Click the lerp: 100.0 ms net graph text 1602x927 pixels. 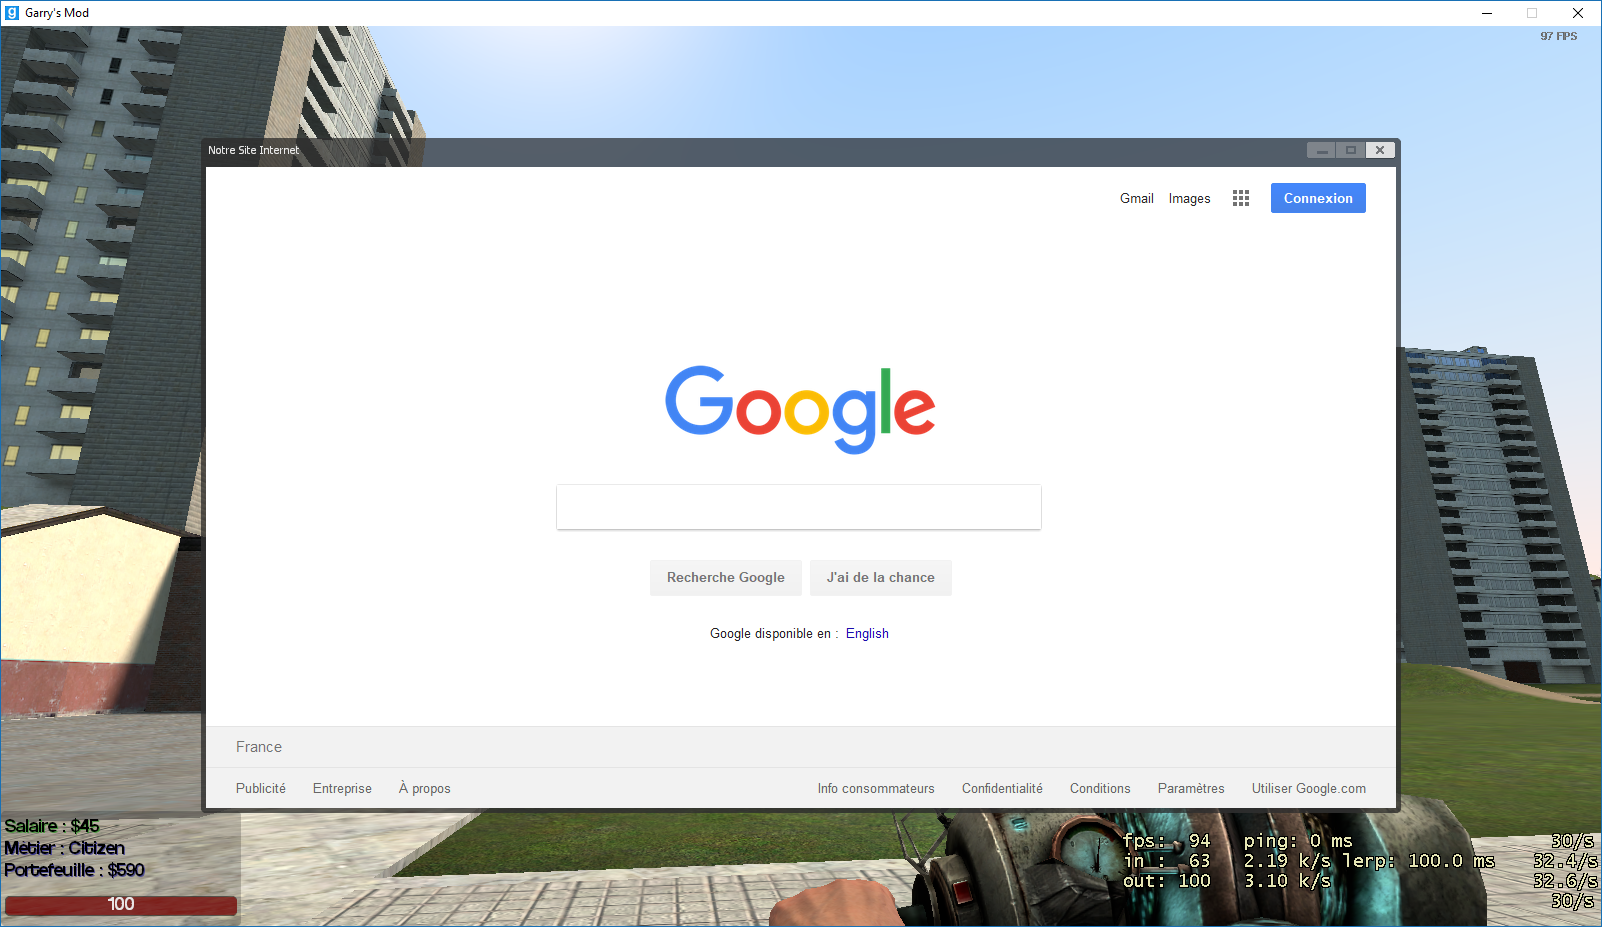1418,861
